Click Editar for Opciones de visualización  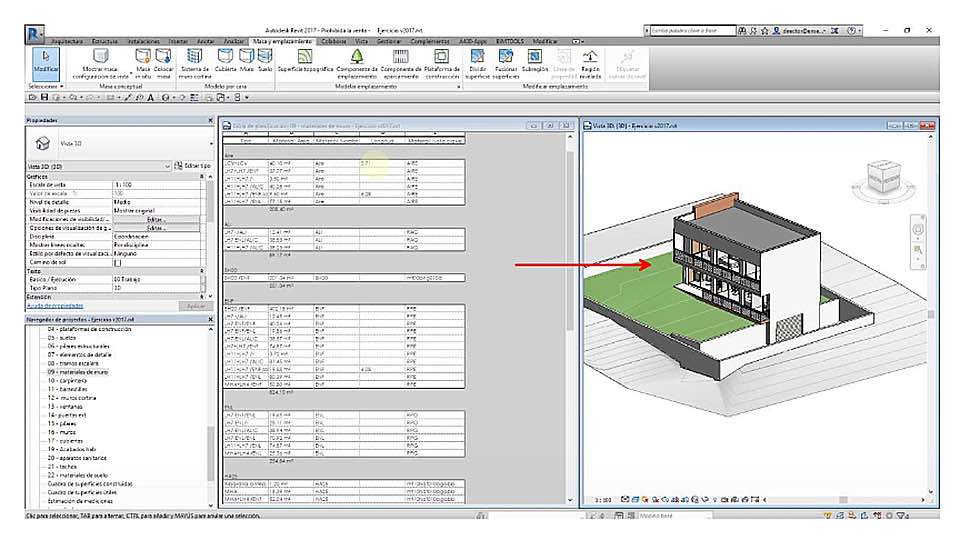(157, 228)
